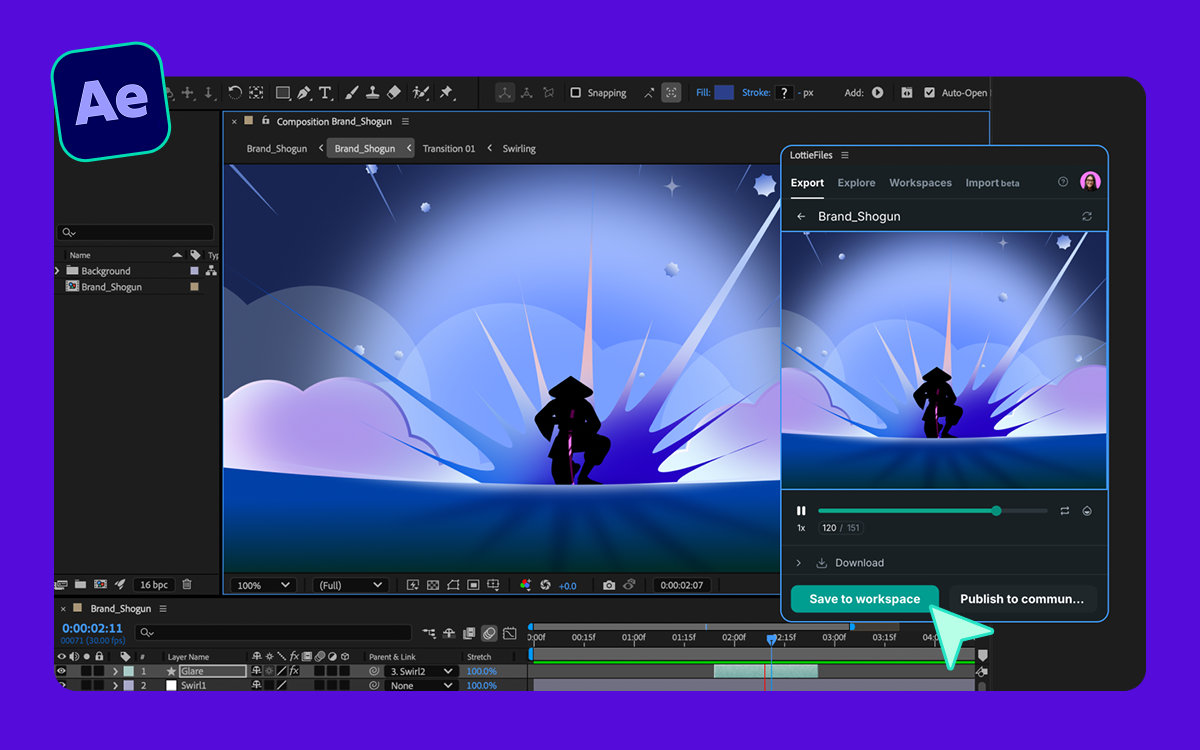Pause the LottieFiles animation preview
The height and width of the screenshot is (750, 1200).
coord(801,511)
